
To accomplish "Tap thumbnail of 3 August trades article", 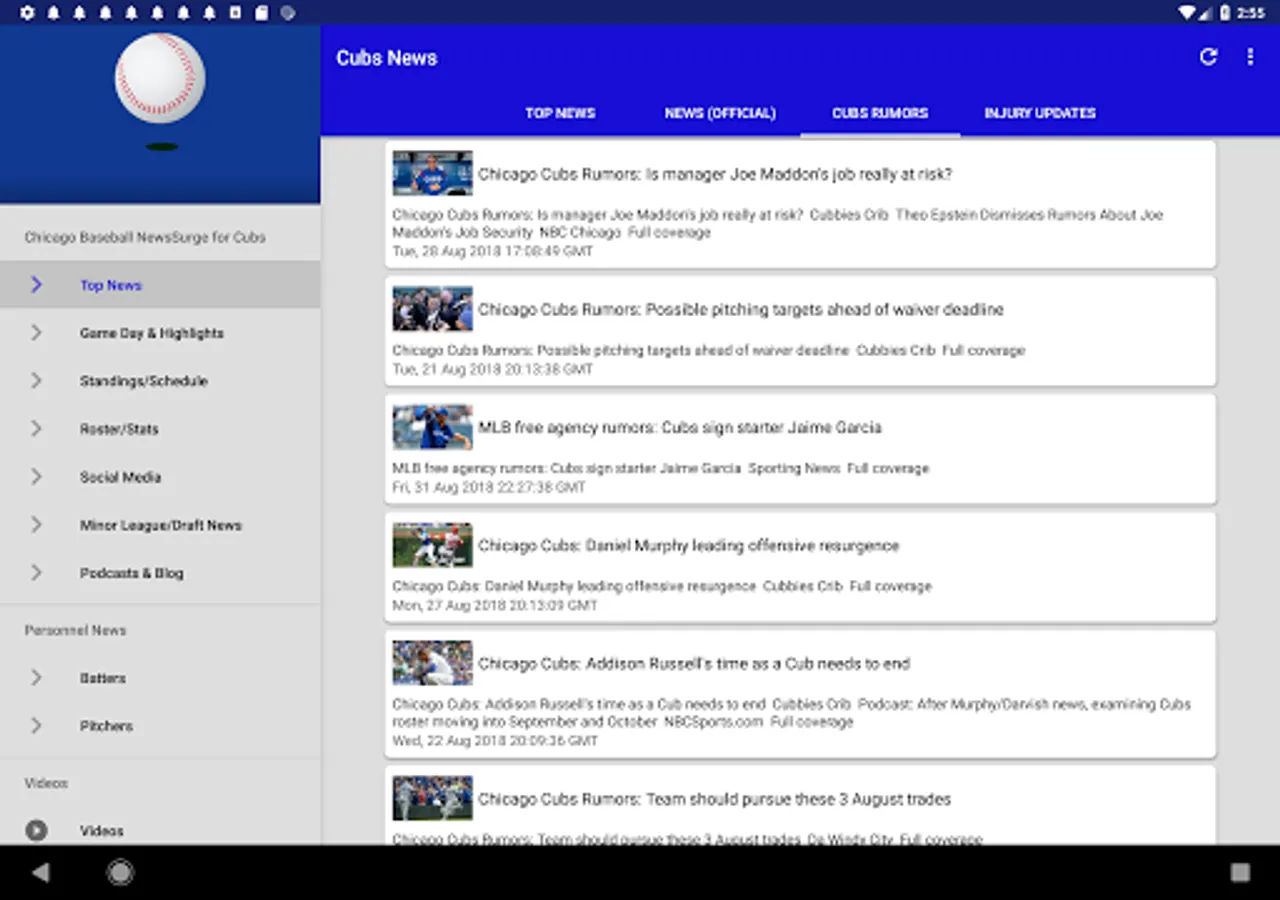I will 432,799.
